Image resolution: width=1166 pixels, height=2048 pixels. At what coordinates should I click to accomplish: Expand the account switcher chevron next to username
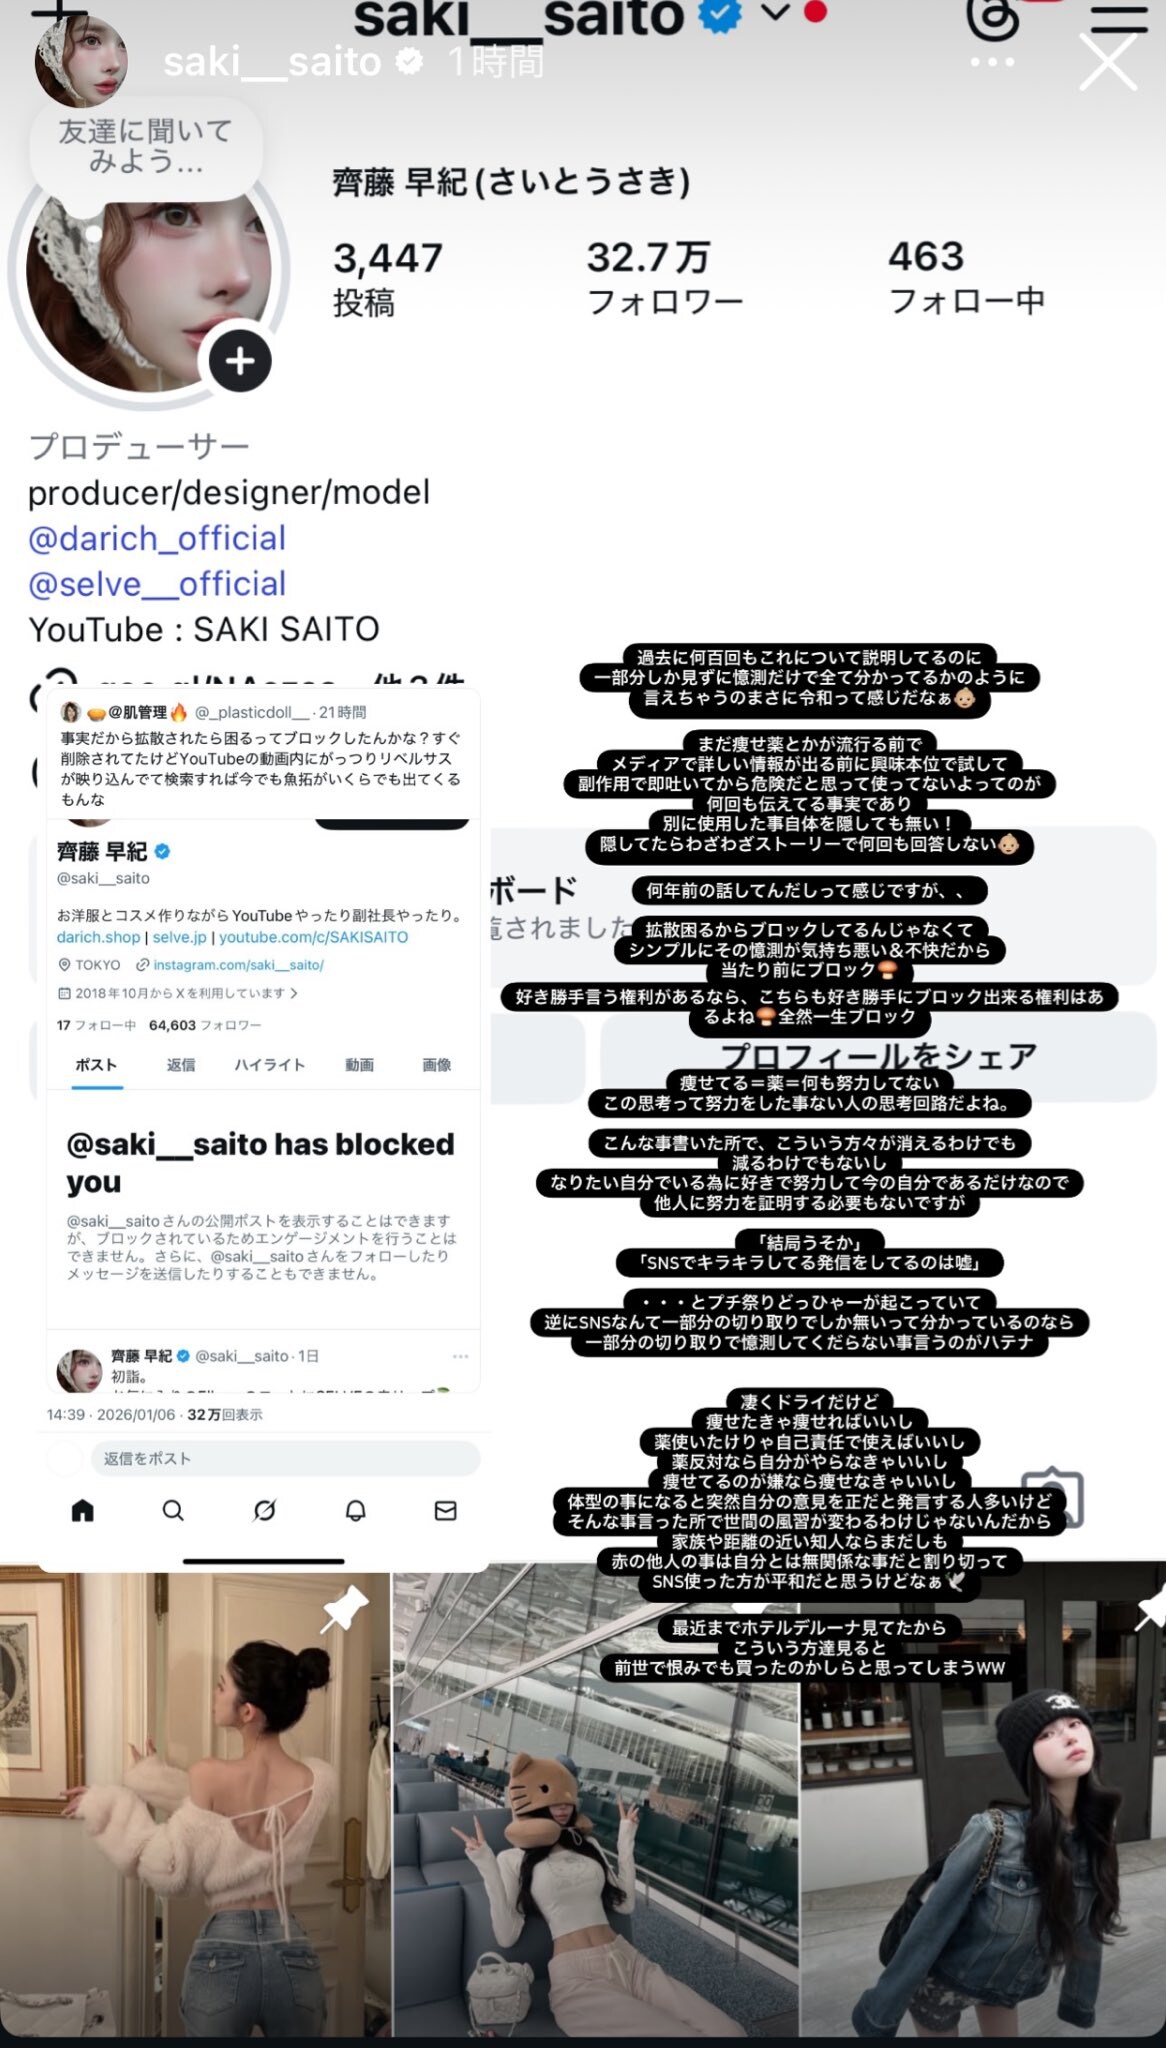coord(775,12)
